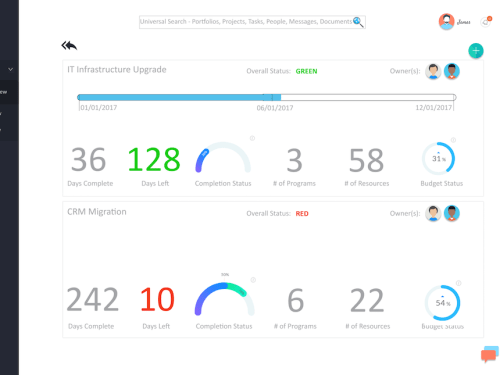Image resolution: width=500 pixels, height=375 pixels.
Task: Click the back double-arrow icon
Action: (x=69, y=46)
